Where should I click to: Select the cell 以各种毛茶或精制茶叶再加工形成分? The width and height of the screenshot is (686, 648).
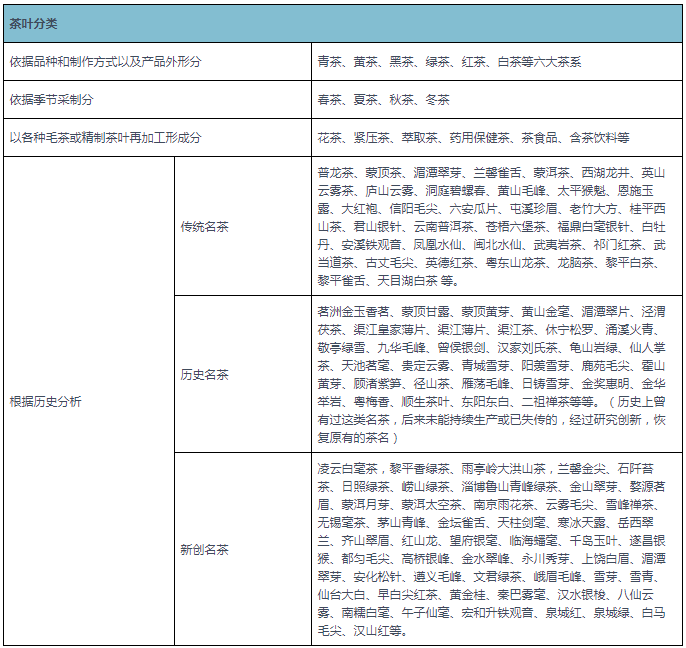(158, 138)
